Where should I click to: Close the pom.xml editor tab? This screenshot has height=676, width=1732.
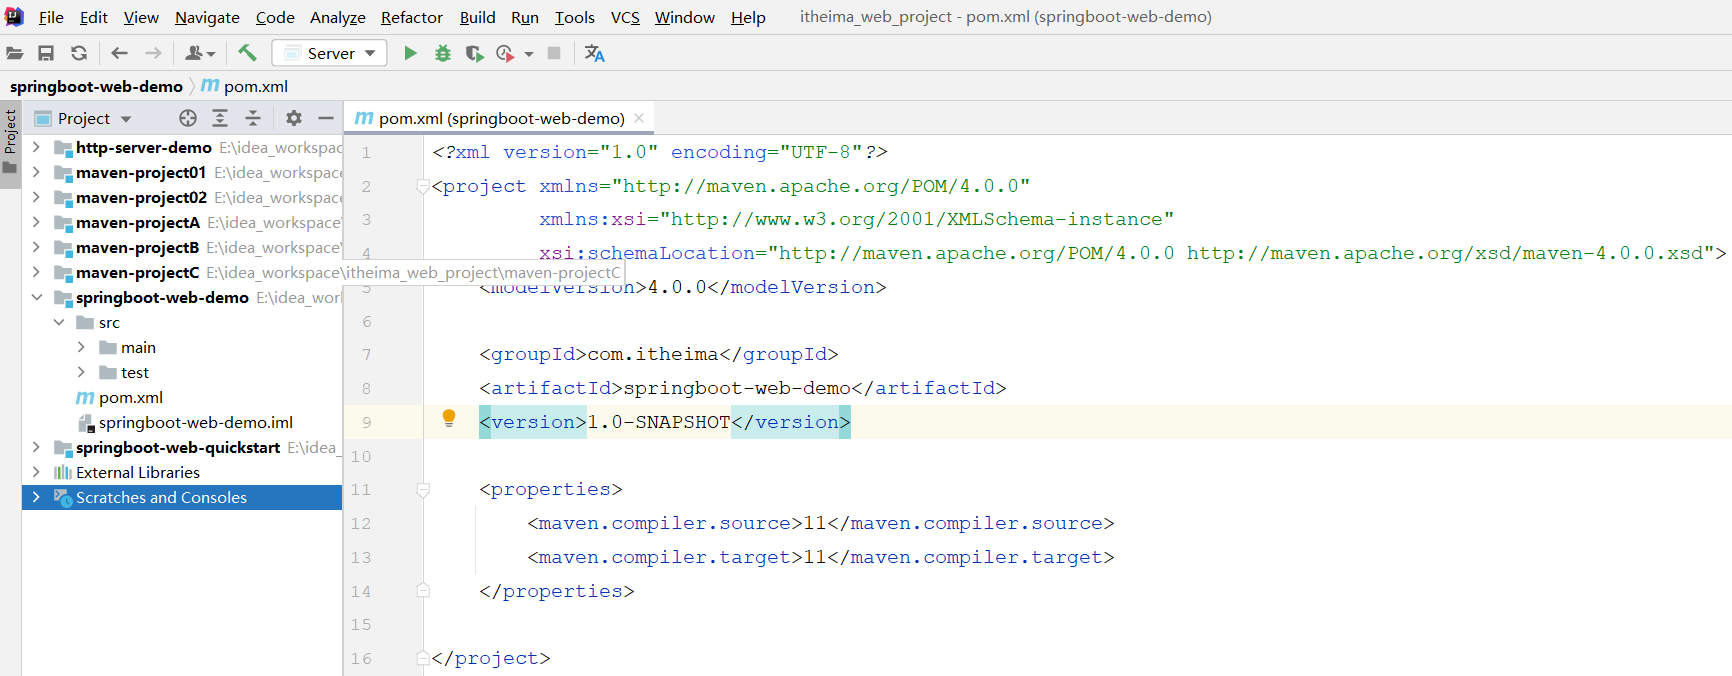pos(639,118)
